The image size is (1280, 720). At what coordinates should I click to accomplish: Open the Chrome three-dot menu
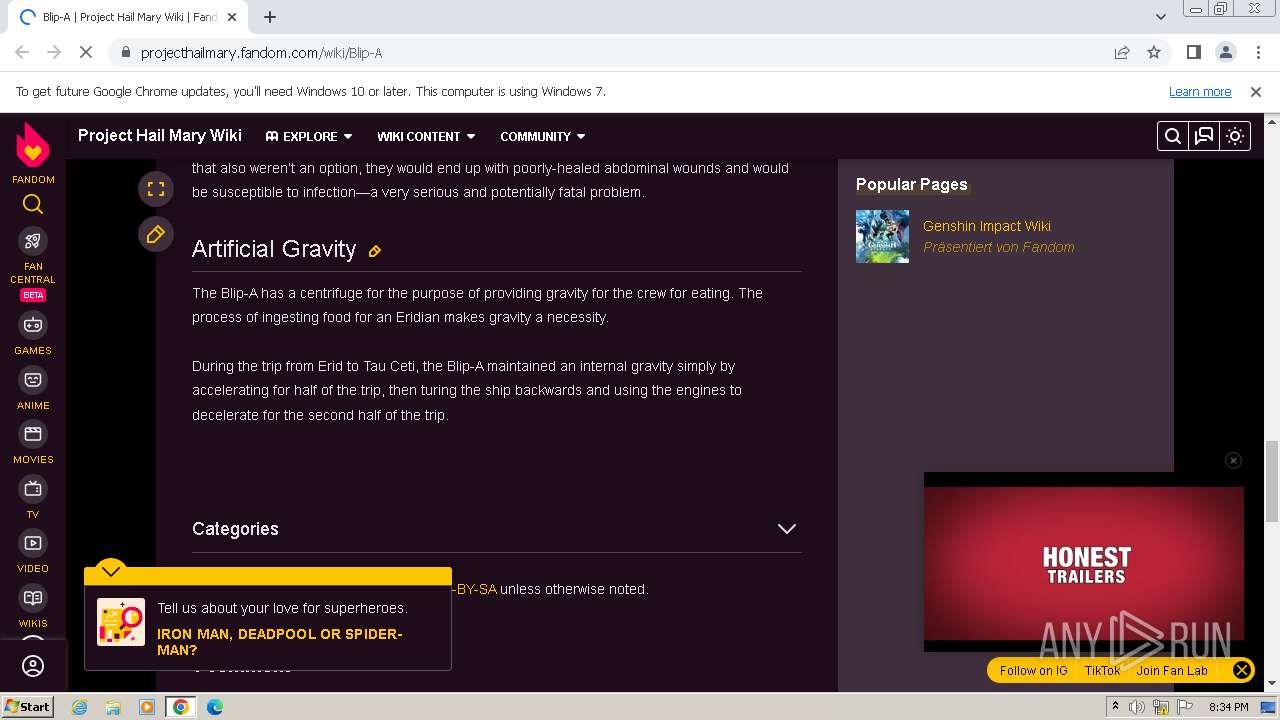click(1257, 52)
